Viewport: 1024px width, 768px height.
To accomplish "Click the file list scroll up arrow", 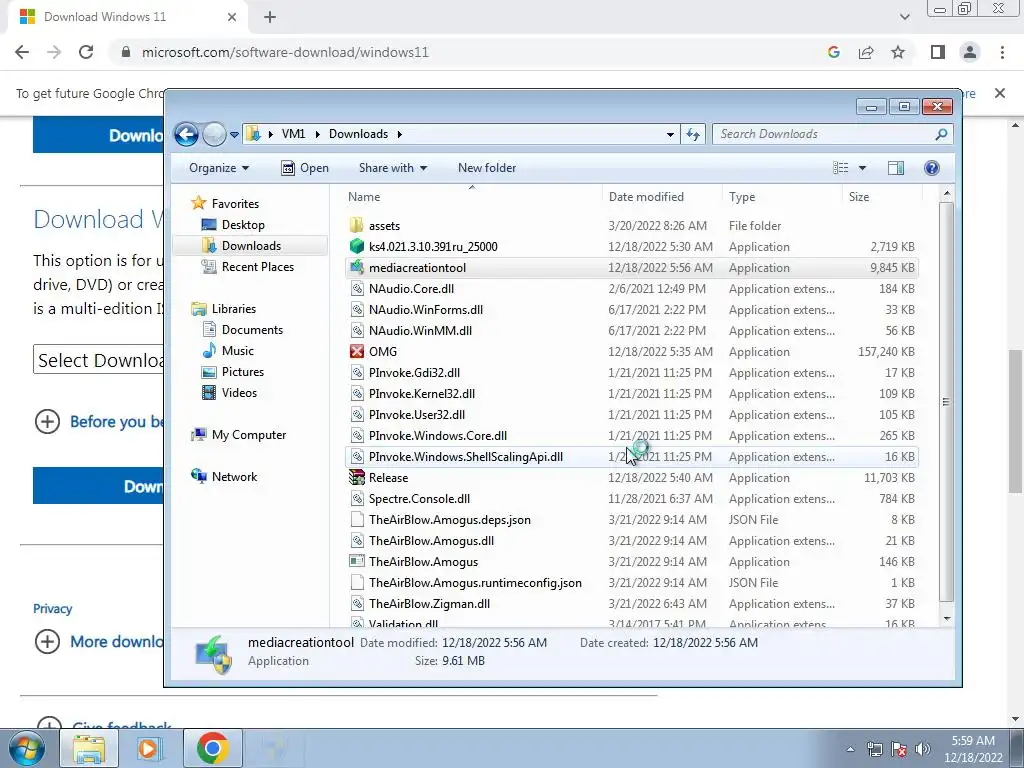I will (x=946, y=194).
